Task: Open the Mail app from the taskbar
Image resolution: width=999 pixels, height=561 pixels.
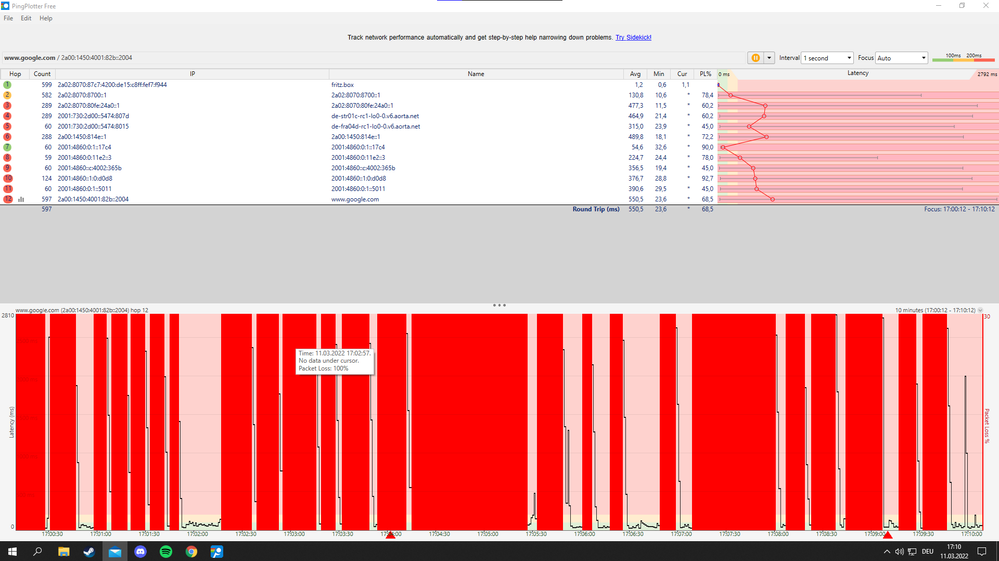Action: pos(115,551)
